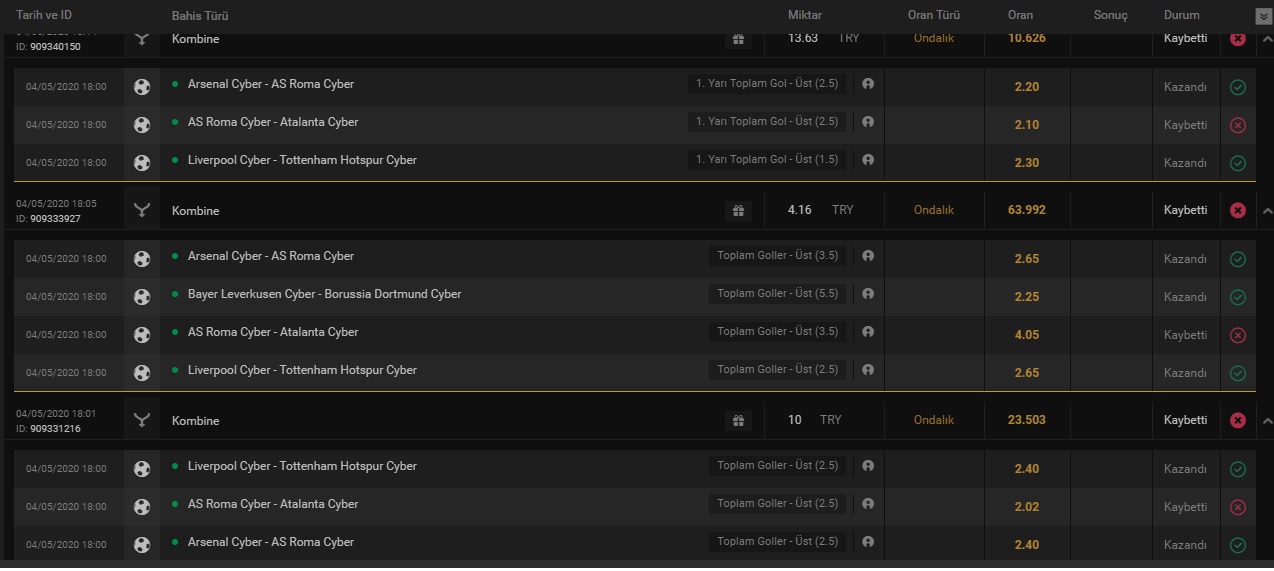Open the dropdown arrow in the header row
Image resolution: width=1274 pixels, height=571 pixels.
coord(1263,16)
